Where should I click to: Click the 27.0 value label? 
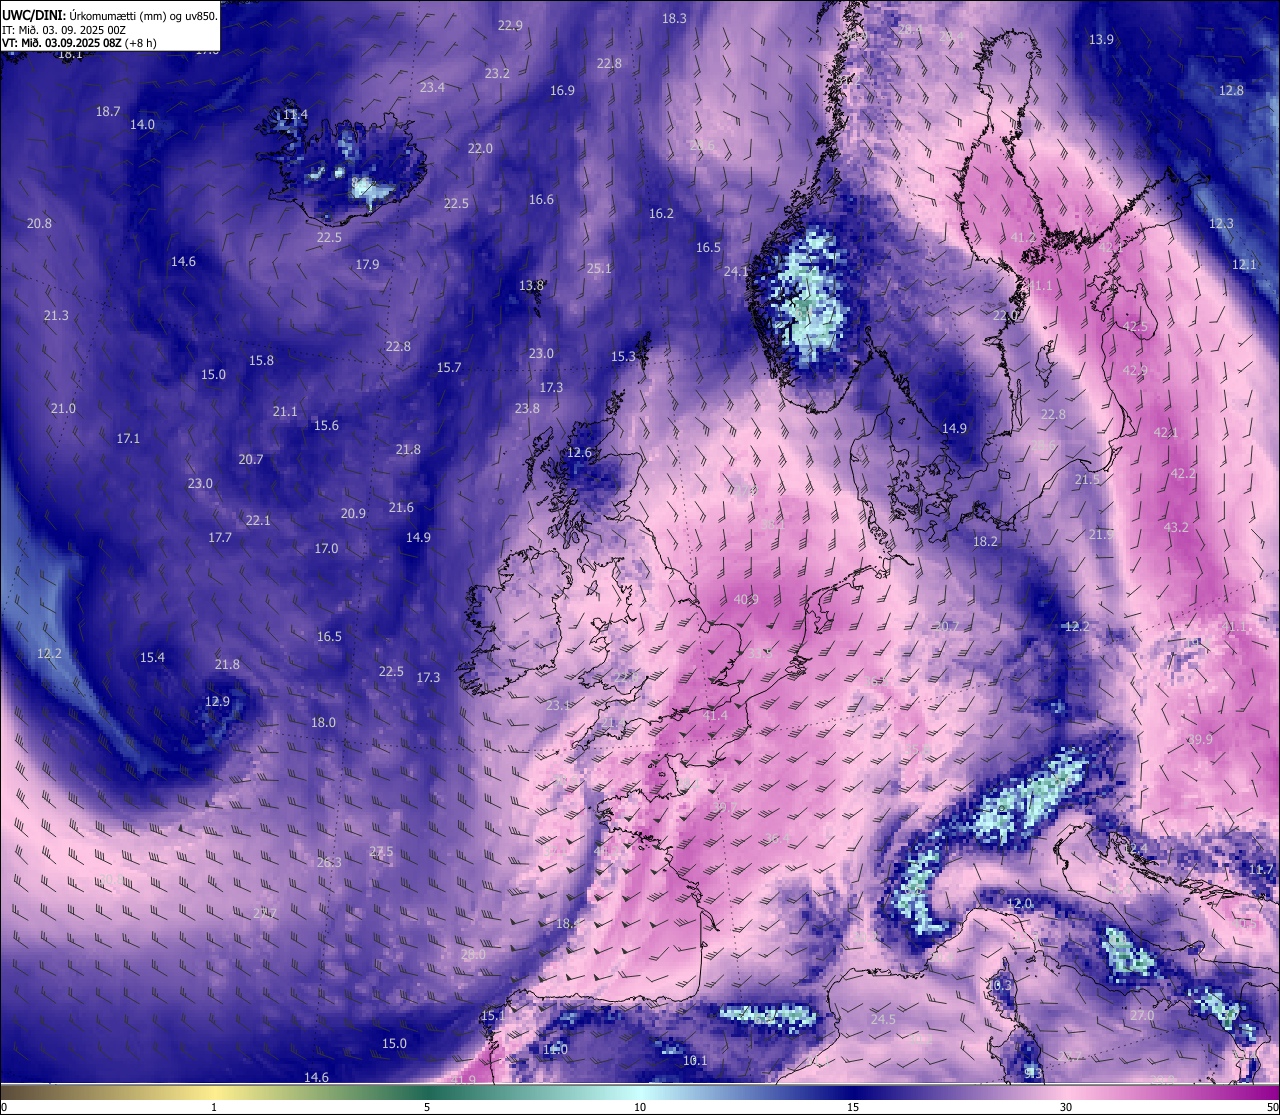click(x=1142, y=1015)
